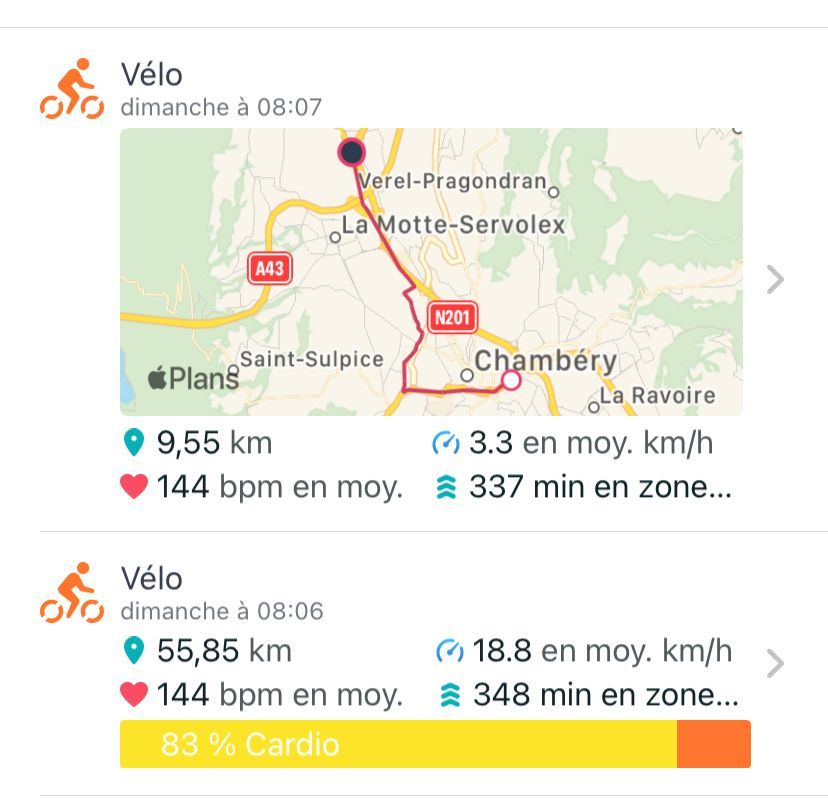The image size is (828, 802).
Task: Tap the zone chevrons icon beside 348 min
Action: click(x=450, y=695)
